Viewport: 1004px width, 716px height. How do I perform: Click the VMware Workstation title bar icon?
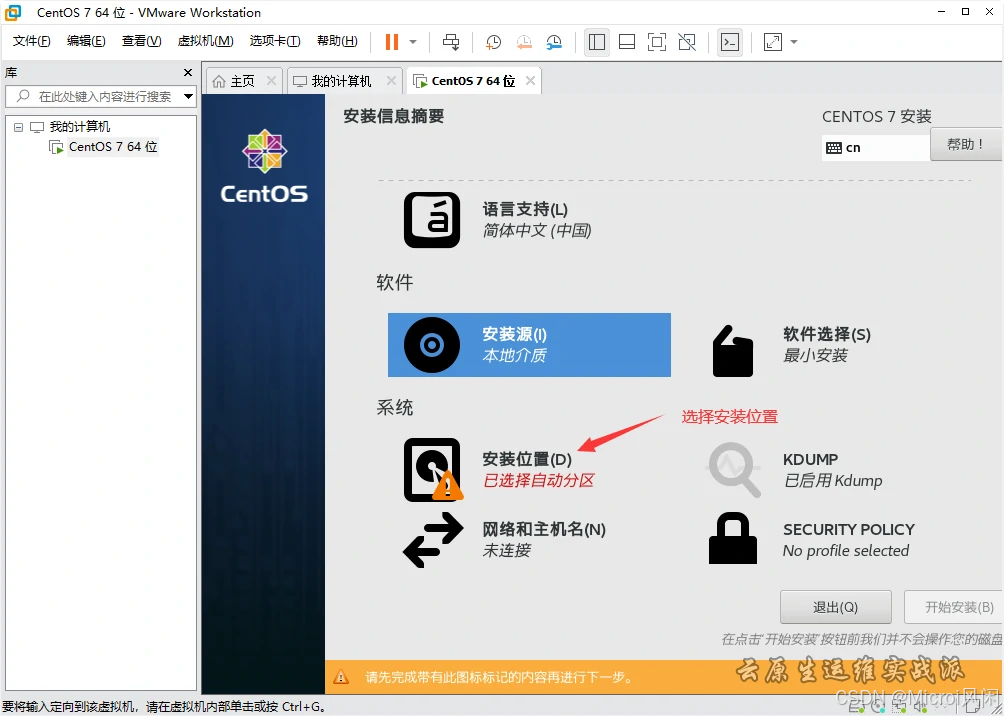[13, 12]
